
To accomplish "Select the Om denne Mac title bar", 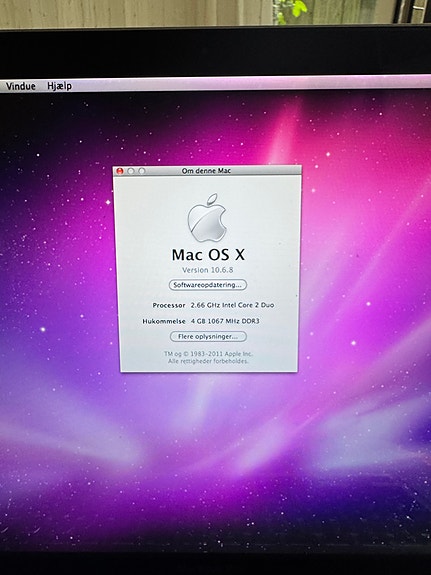I will 207,171.
